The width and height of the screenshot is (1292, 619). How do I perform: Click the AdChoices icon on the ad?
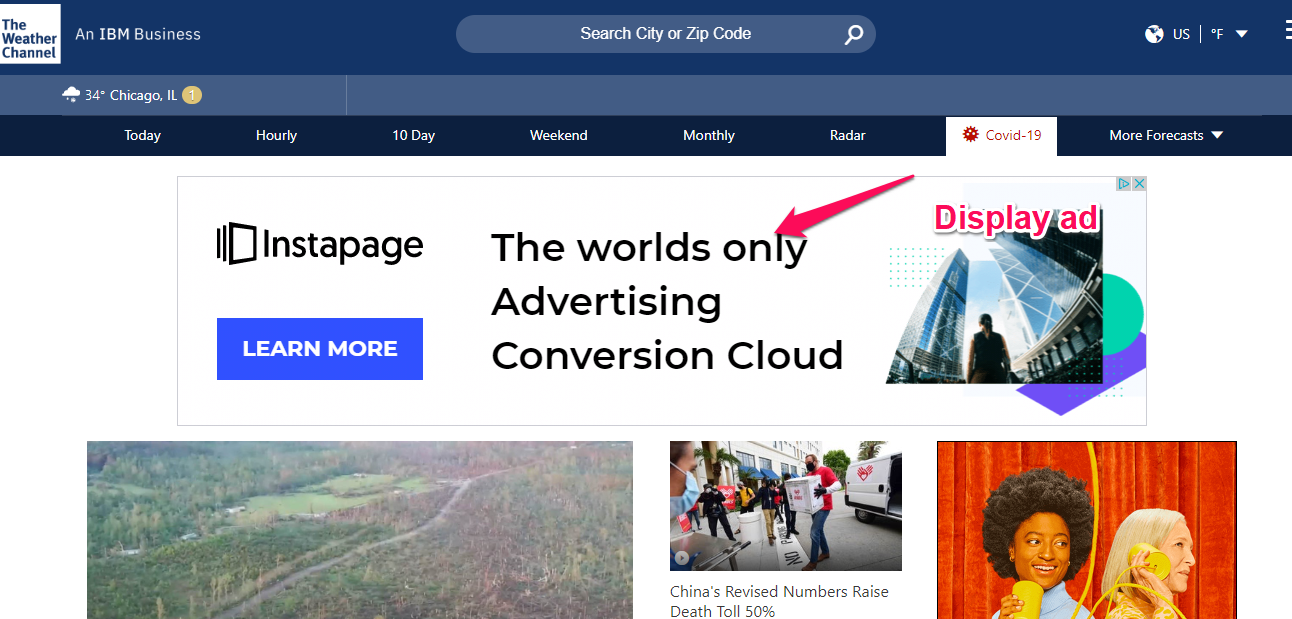[x=1124, y=184]
